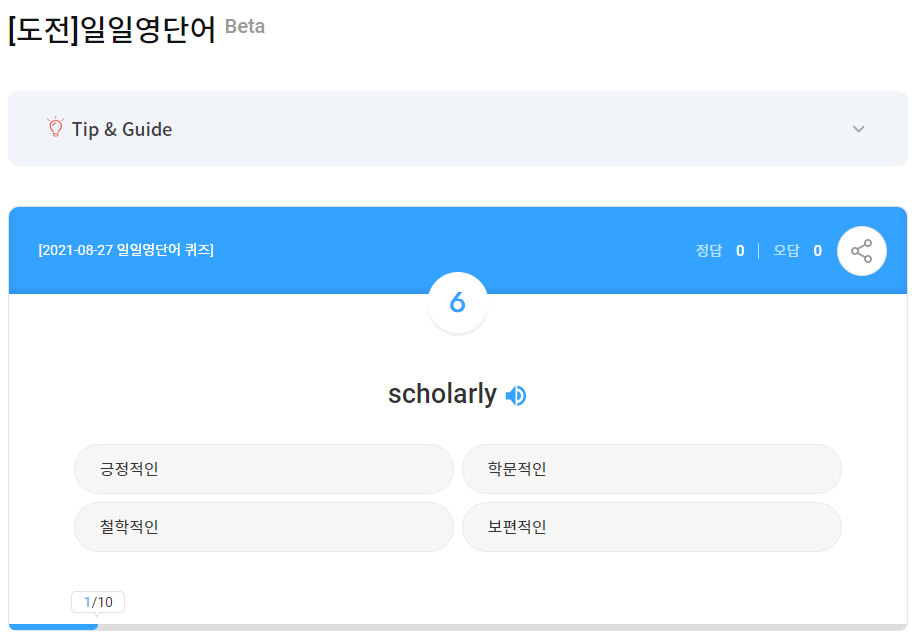Click the 2021-08-27 일일영단어 퀴즈 title
The width and height of the screenshot is (921, 644).
pyautogui.click(x=126, y=250)
